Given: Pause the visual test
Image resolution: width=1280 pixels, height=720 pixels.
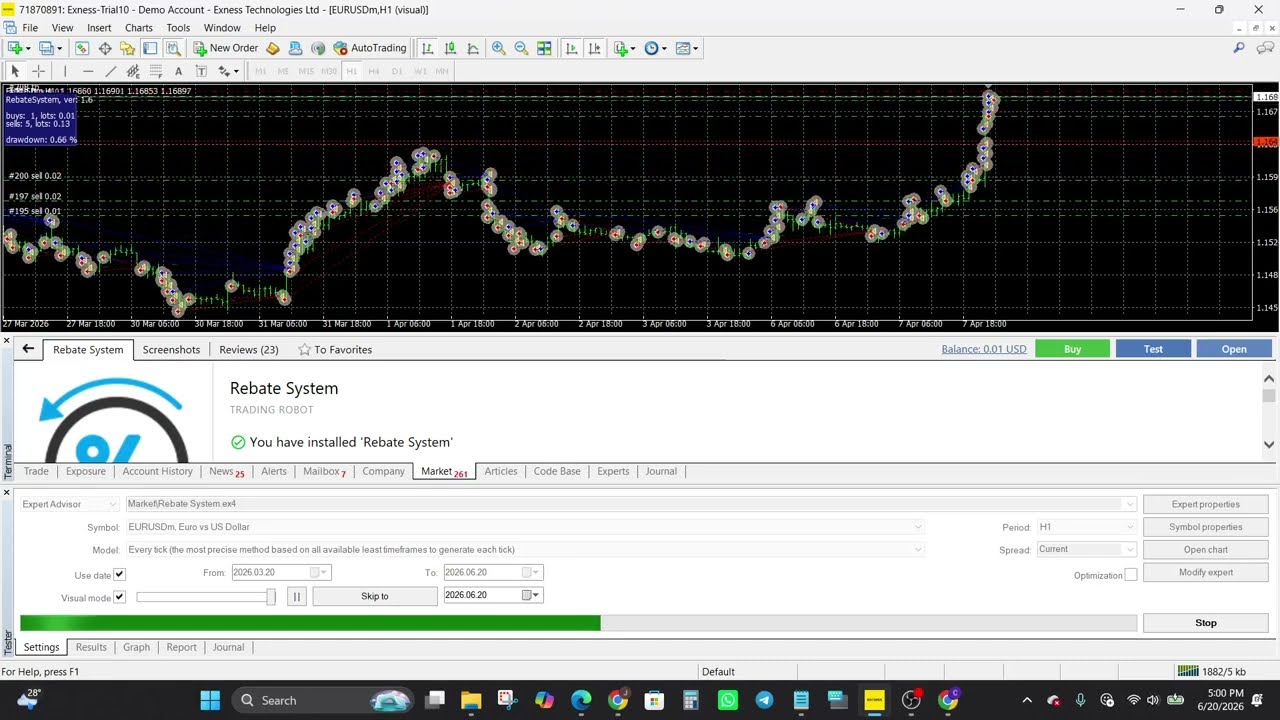Looking at the screenshot, I should pyautogui.click(x=296, y=596).
